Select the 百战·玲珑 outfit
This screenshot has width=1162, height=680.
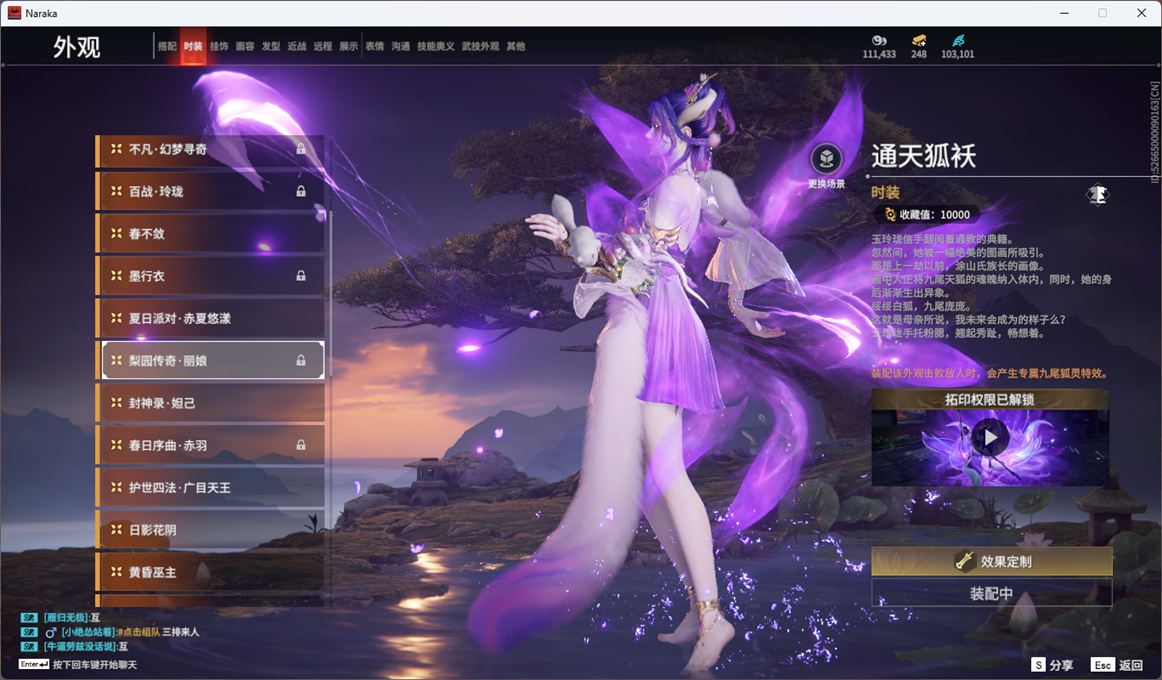coord(210,191)
